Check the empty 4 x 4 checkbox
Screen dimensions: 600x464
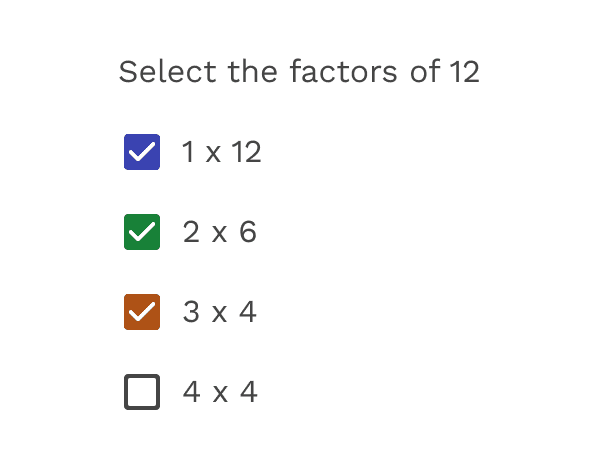point(142,392)
